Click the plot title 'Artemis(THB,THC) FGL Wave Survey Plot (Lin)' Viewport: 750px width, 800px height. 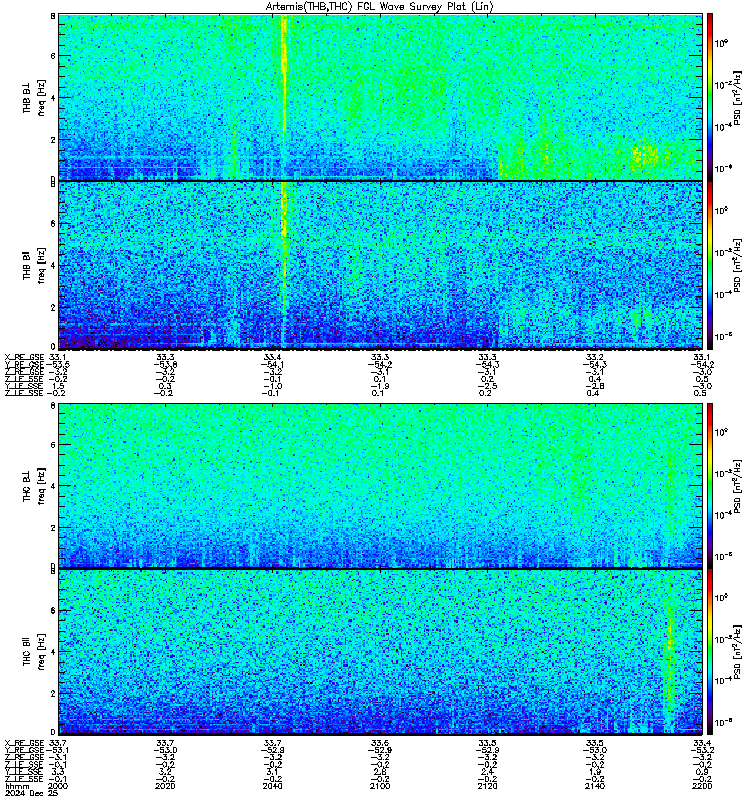[x=379, y=7]
